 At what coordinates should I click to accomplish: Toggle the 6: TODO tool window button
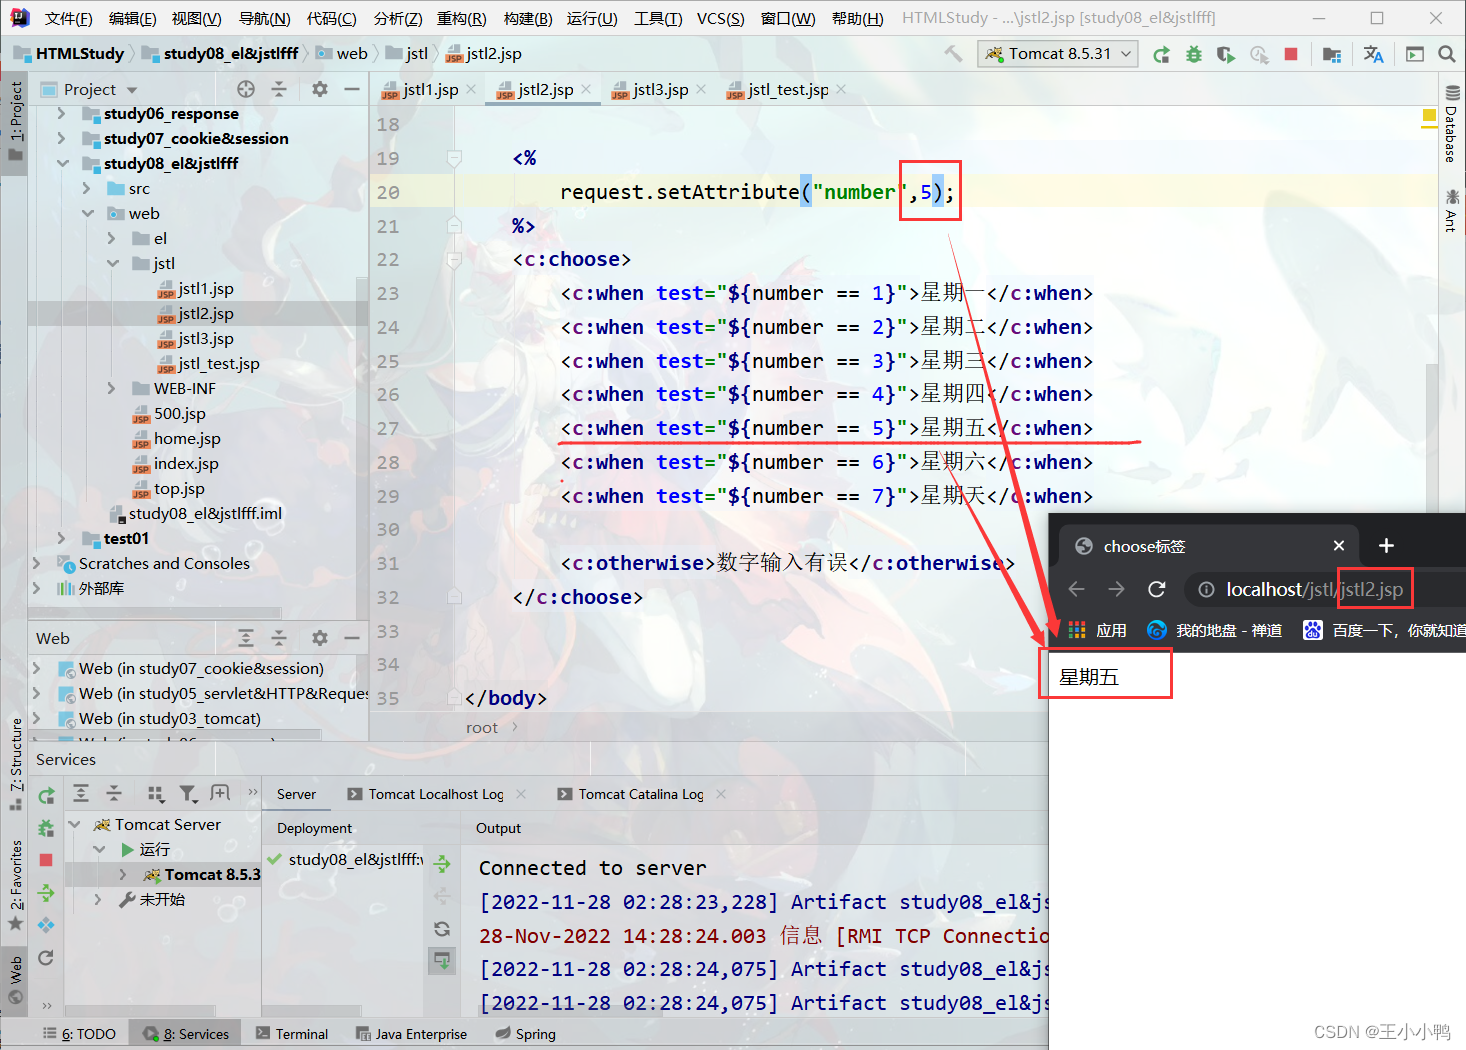(79, 1034)
